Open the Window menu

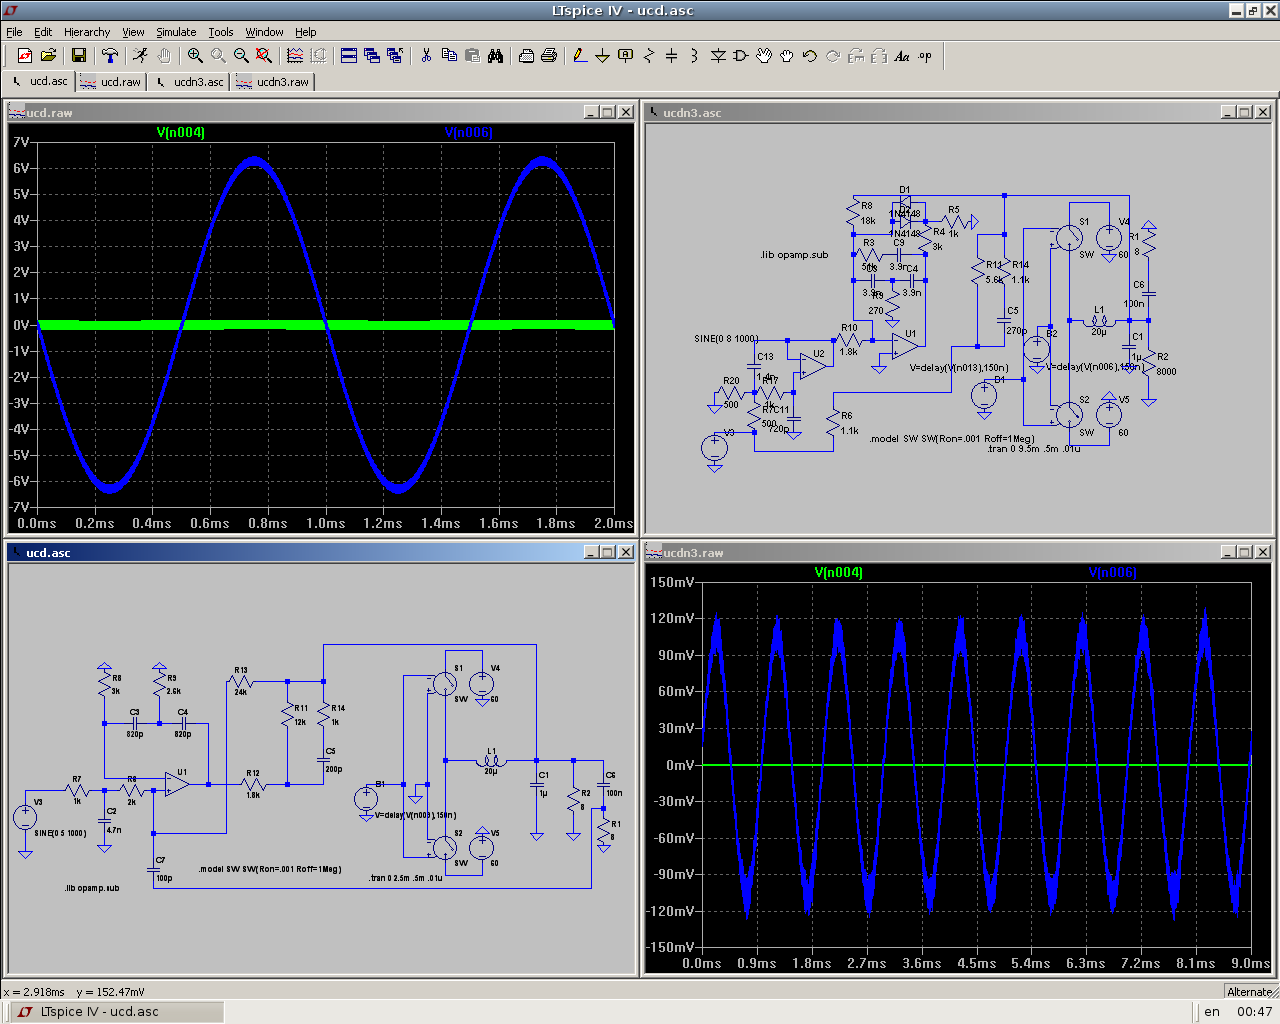click(x=264, y=32)
